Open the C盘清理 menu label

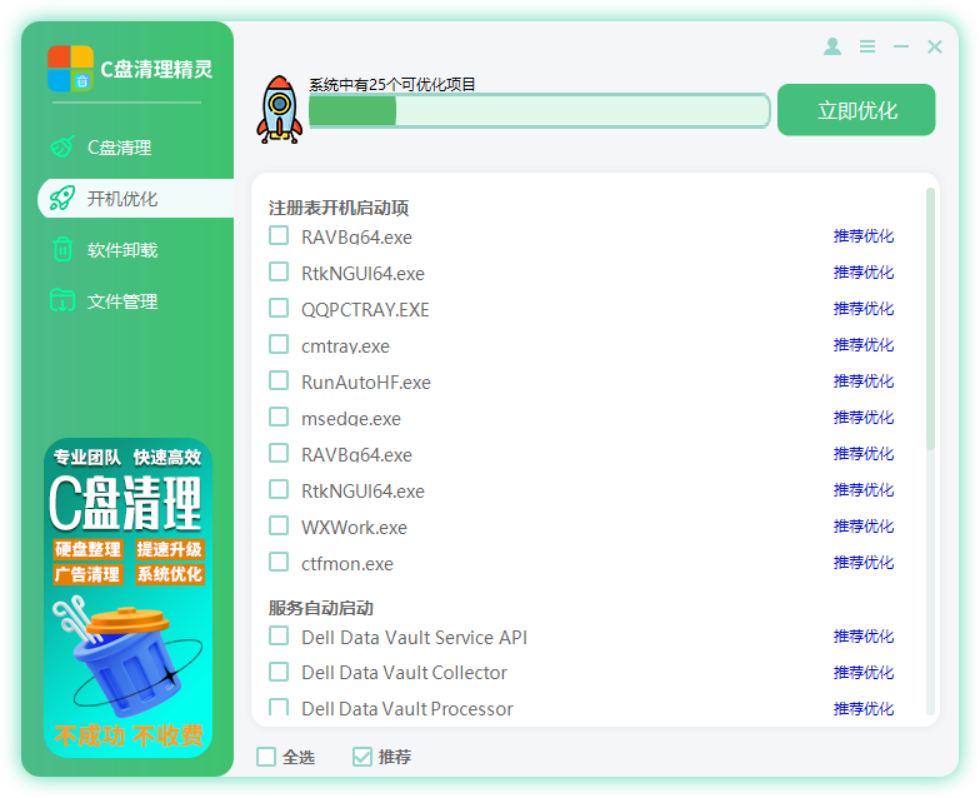click(x=119, y=147)
